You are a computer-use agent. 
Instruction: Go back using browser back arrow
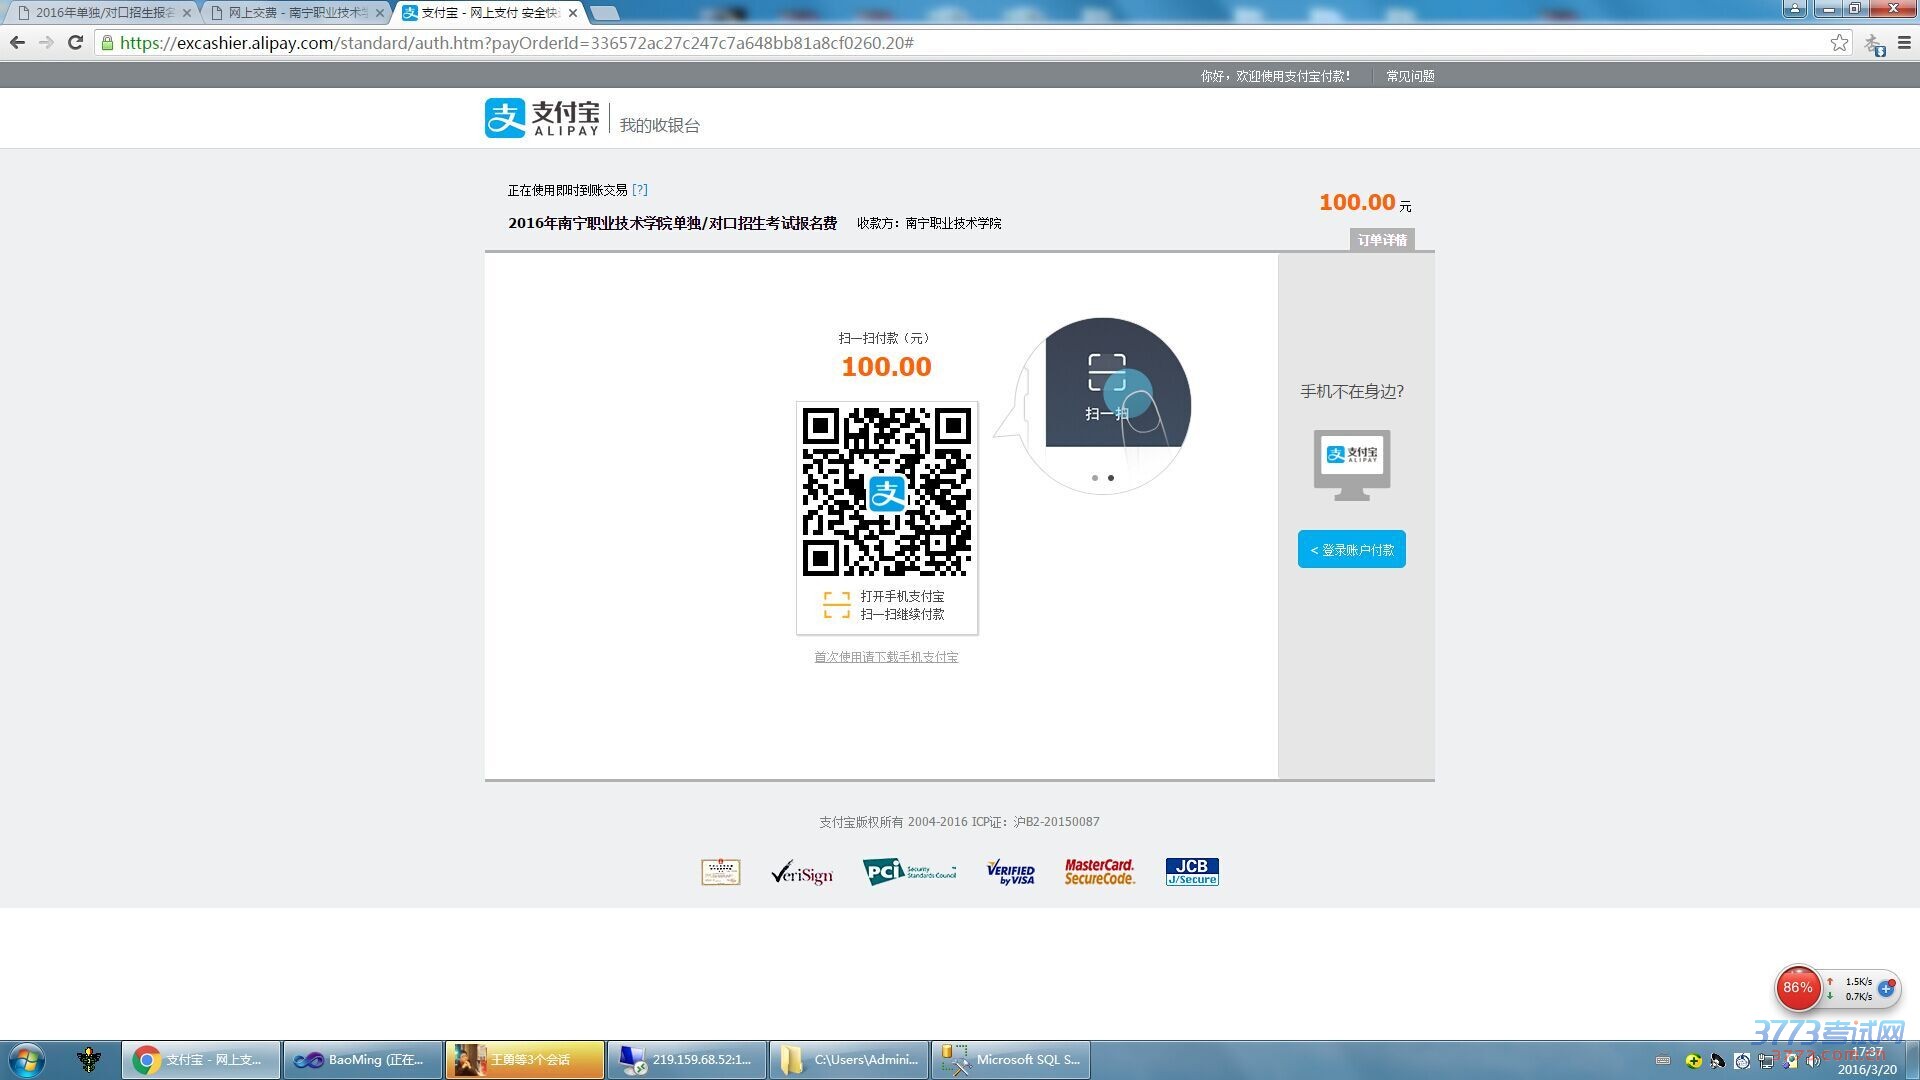(x=17, y=43)
